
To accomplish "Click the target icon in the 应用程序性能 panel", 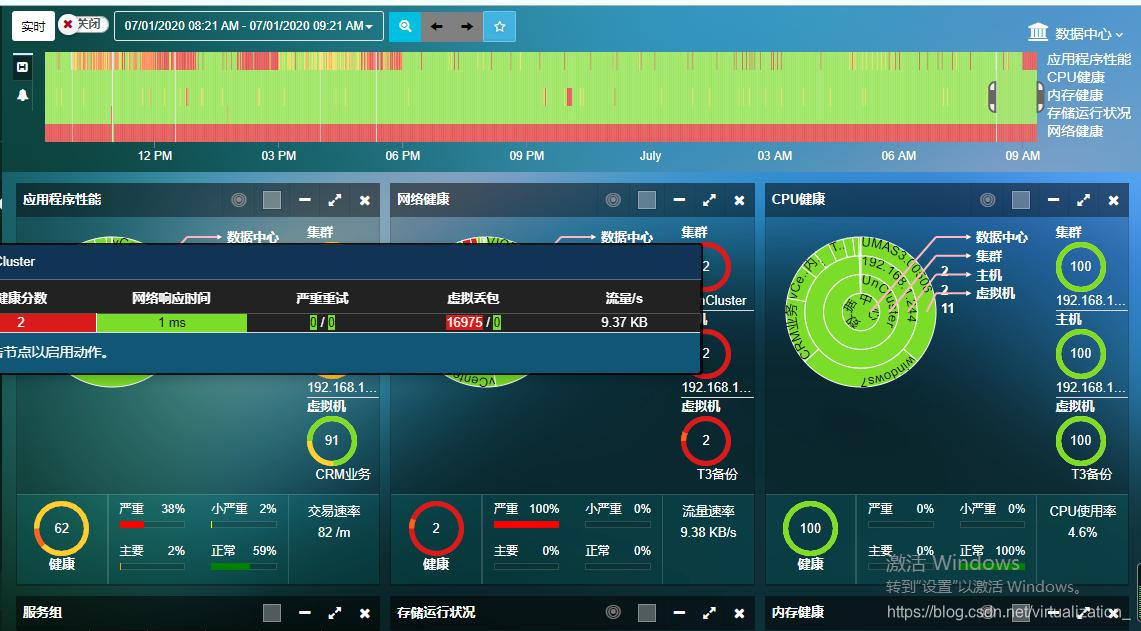I will [239, 199].
